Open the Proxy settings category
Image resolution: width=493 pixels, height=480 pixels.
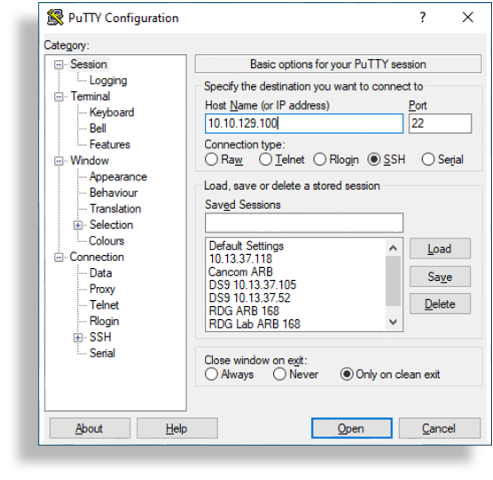point(102,289)
